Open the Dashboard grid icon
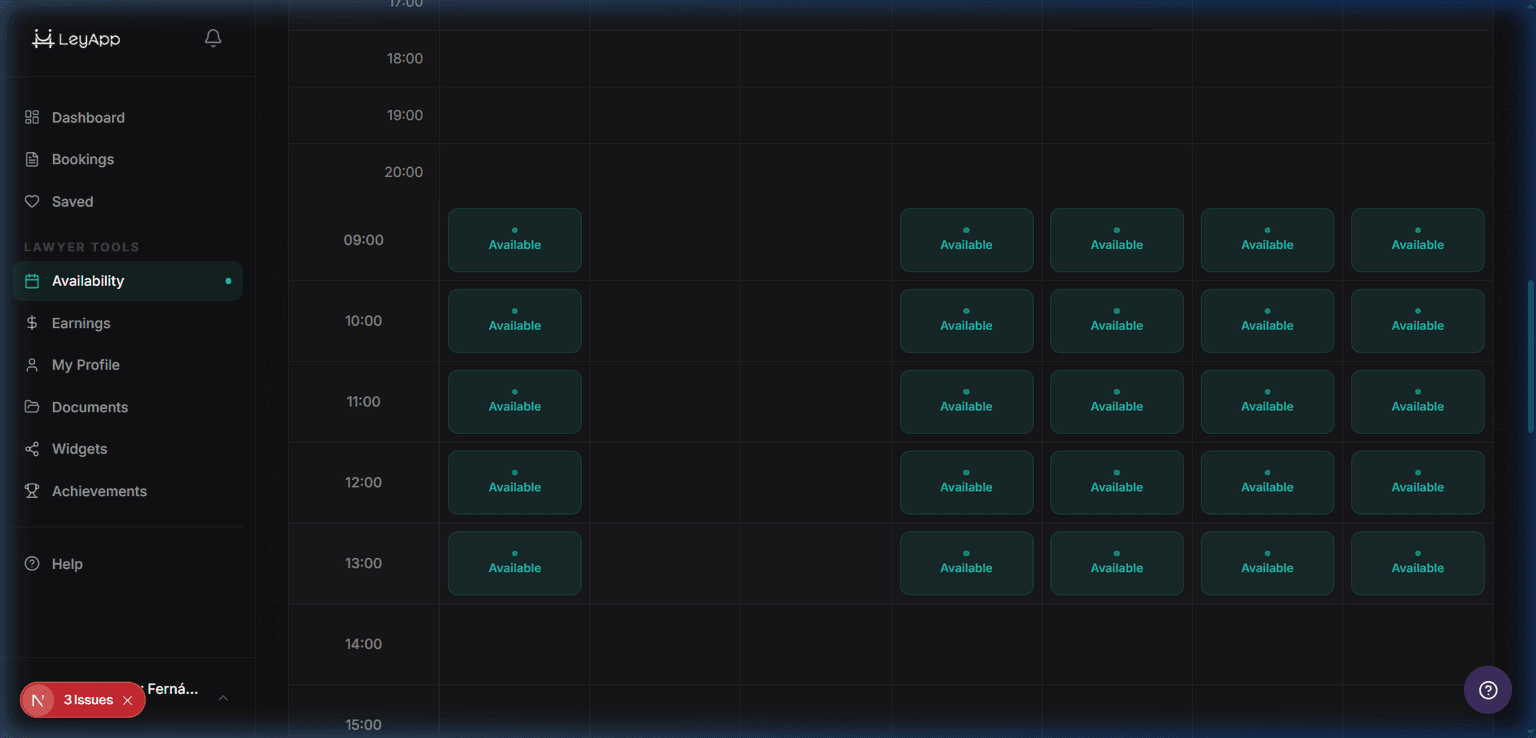 31,117
